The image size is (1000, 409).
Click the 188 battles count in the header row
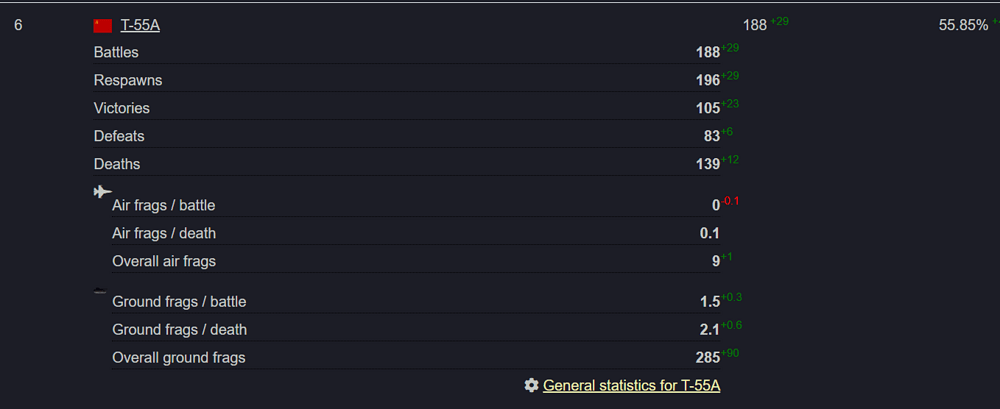pos(755,26)
